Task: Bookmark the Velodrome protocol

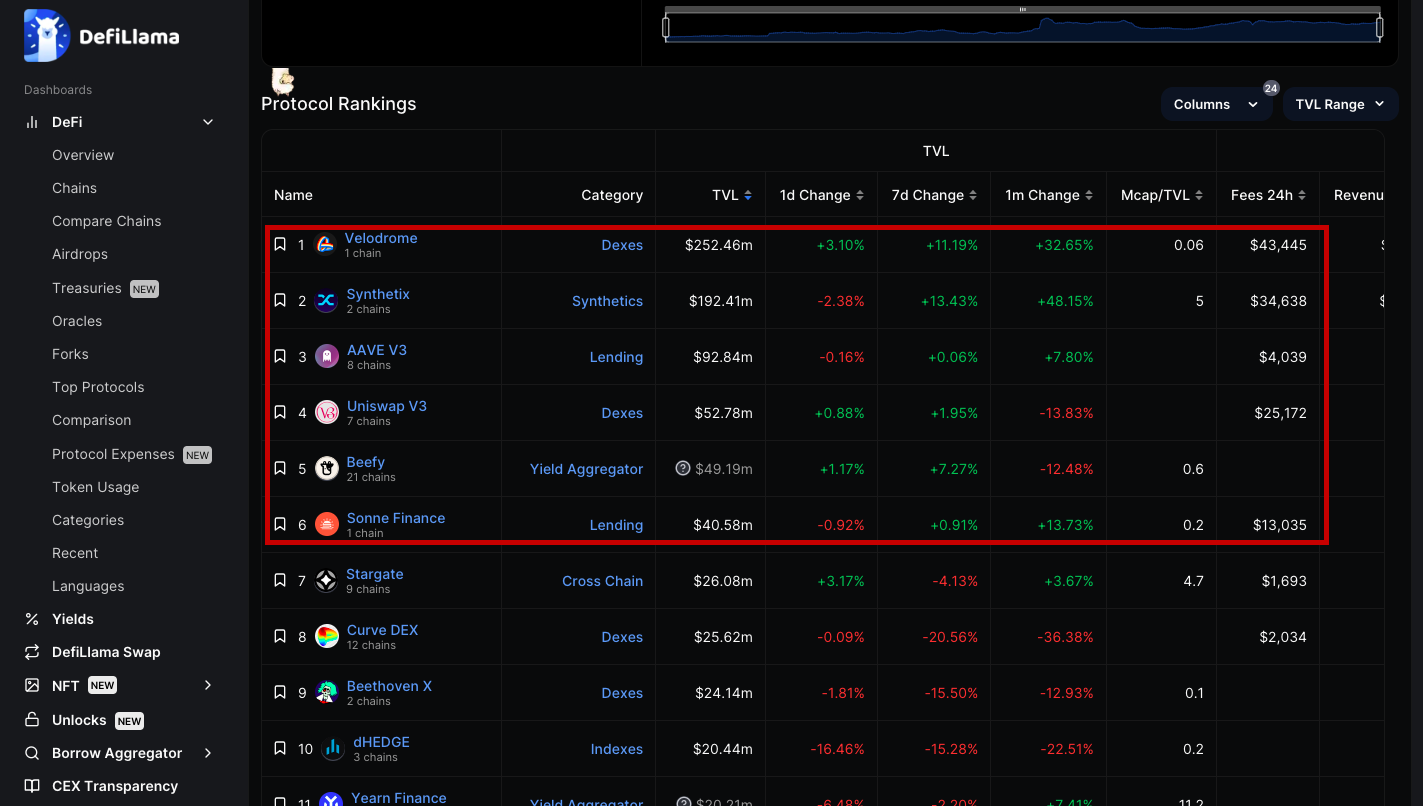Action: (280, 245)
